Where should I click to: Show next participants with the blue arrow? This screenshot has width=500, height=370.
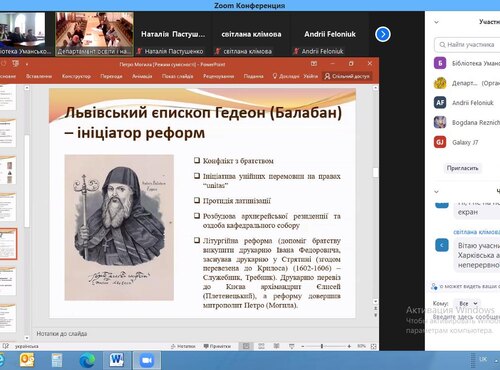click(x=383, y=34)
